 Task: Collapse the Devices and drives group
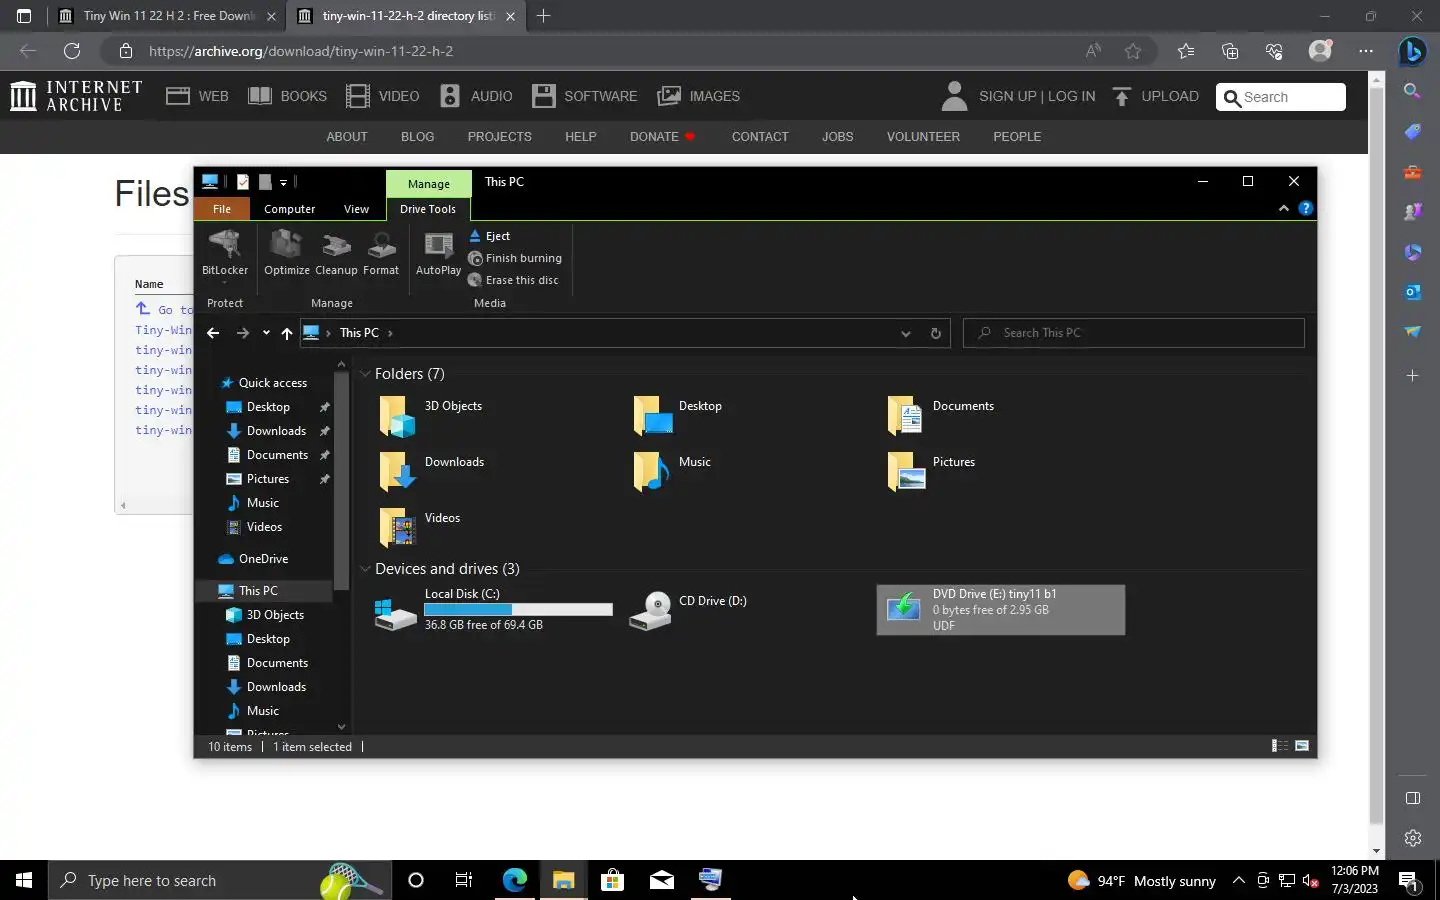[x=366, y=569]
